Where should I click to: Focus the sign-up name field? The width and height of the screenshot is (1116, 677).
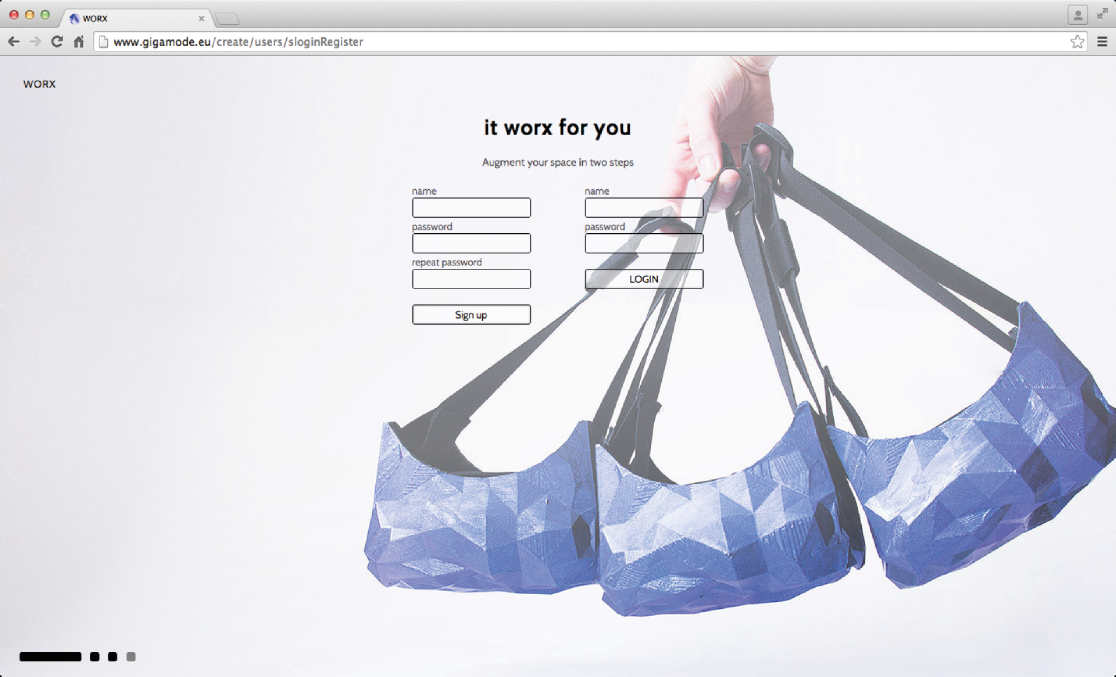click(x=471, y=208)
